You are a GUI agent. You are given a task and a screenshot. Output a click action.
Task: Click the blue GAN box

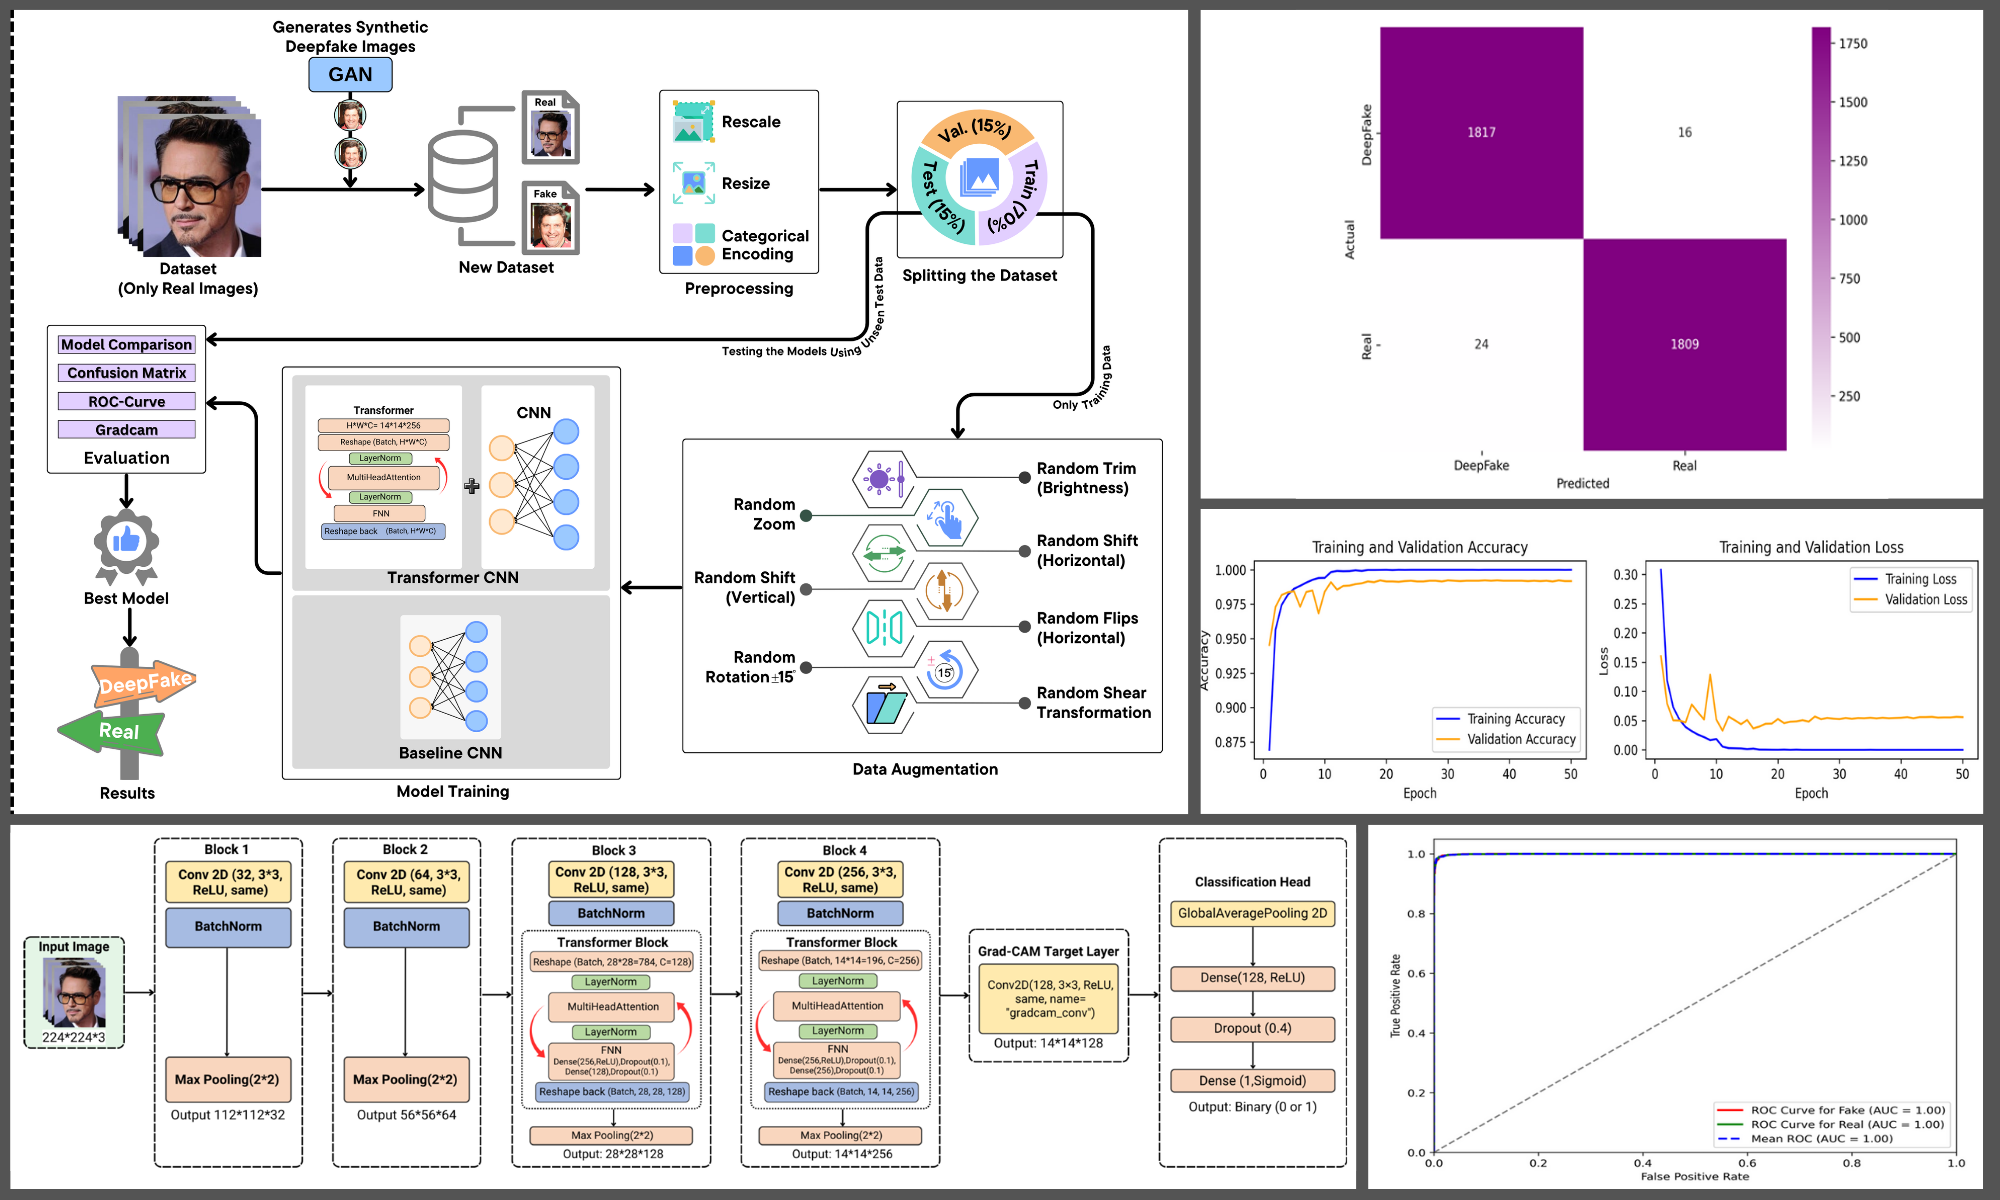[x=350, y=75]
